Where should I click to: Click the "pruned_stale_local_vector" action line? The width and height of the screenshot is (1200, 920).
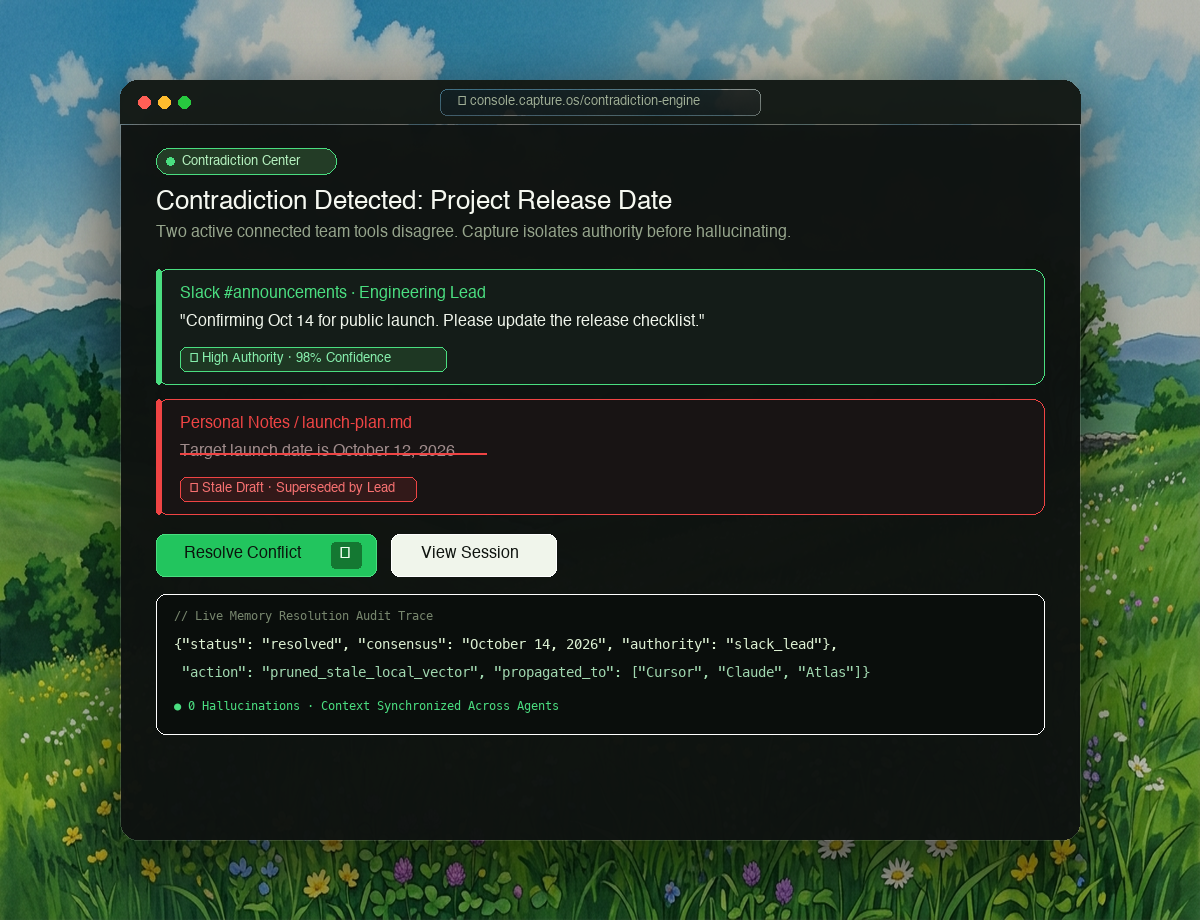[525, 672]
